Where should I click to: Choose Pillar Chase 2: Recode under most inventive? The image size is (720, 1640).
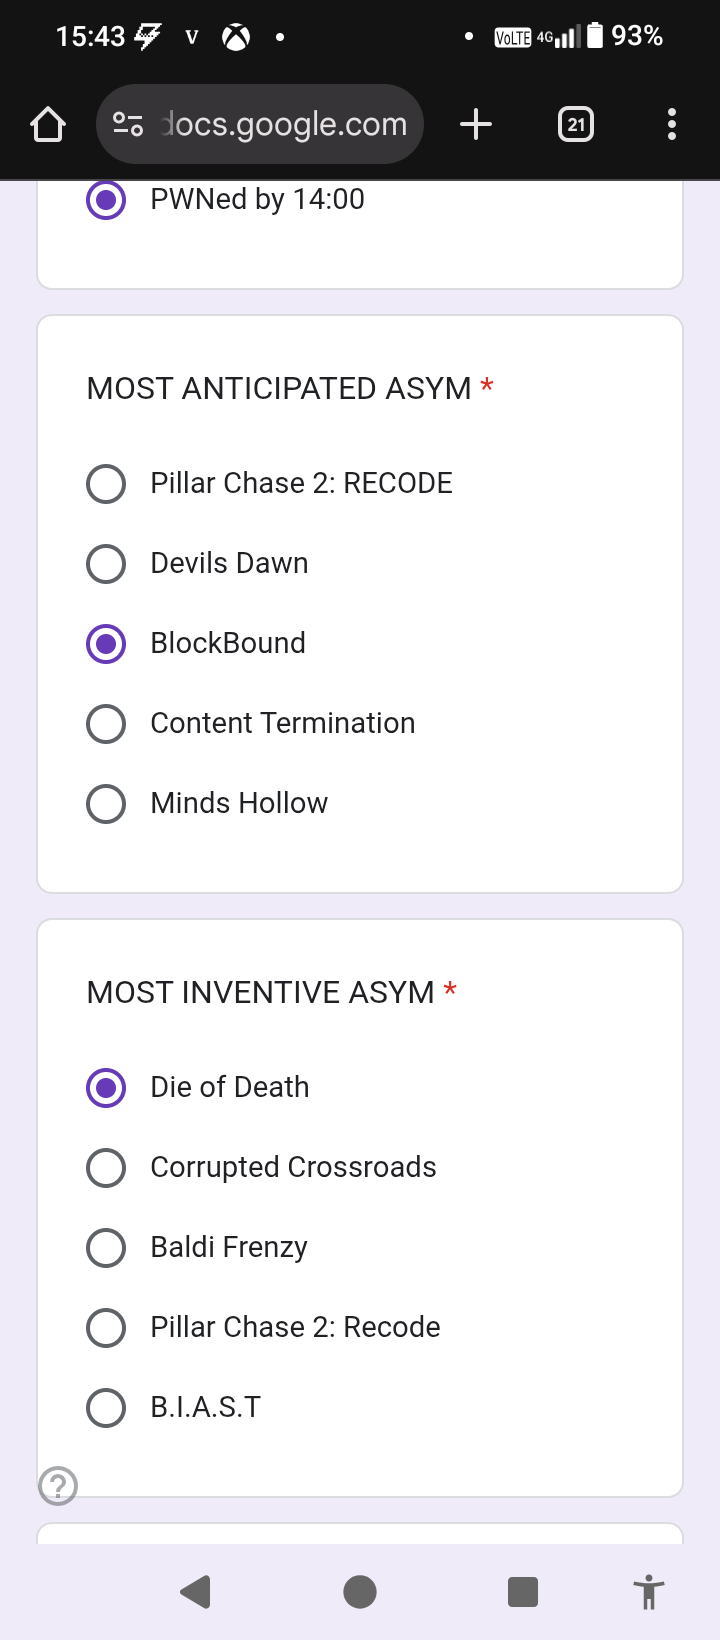(x=106, y=1328)
